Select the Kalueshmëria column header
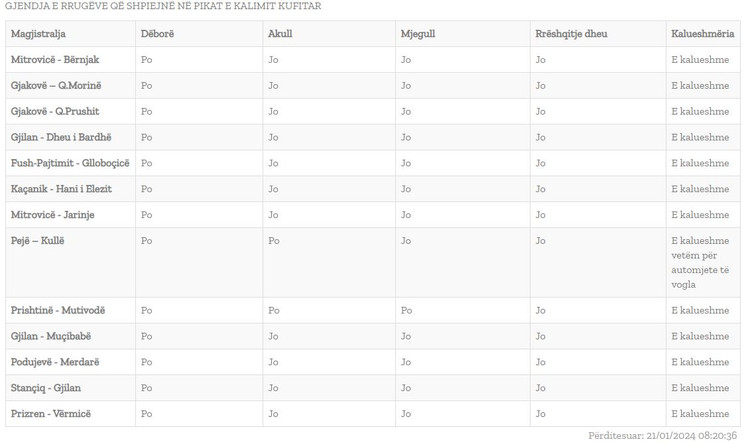This screenshot has height=444, width=750. point(702,34)
